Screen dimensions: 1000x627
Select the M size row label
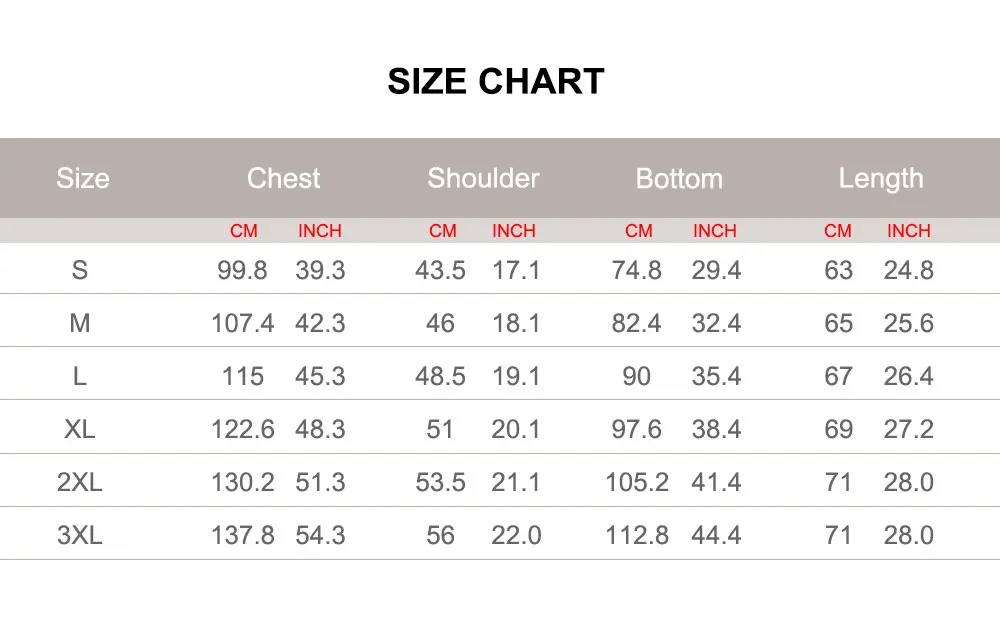(x=80, y=323)
